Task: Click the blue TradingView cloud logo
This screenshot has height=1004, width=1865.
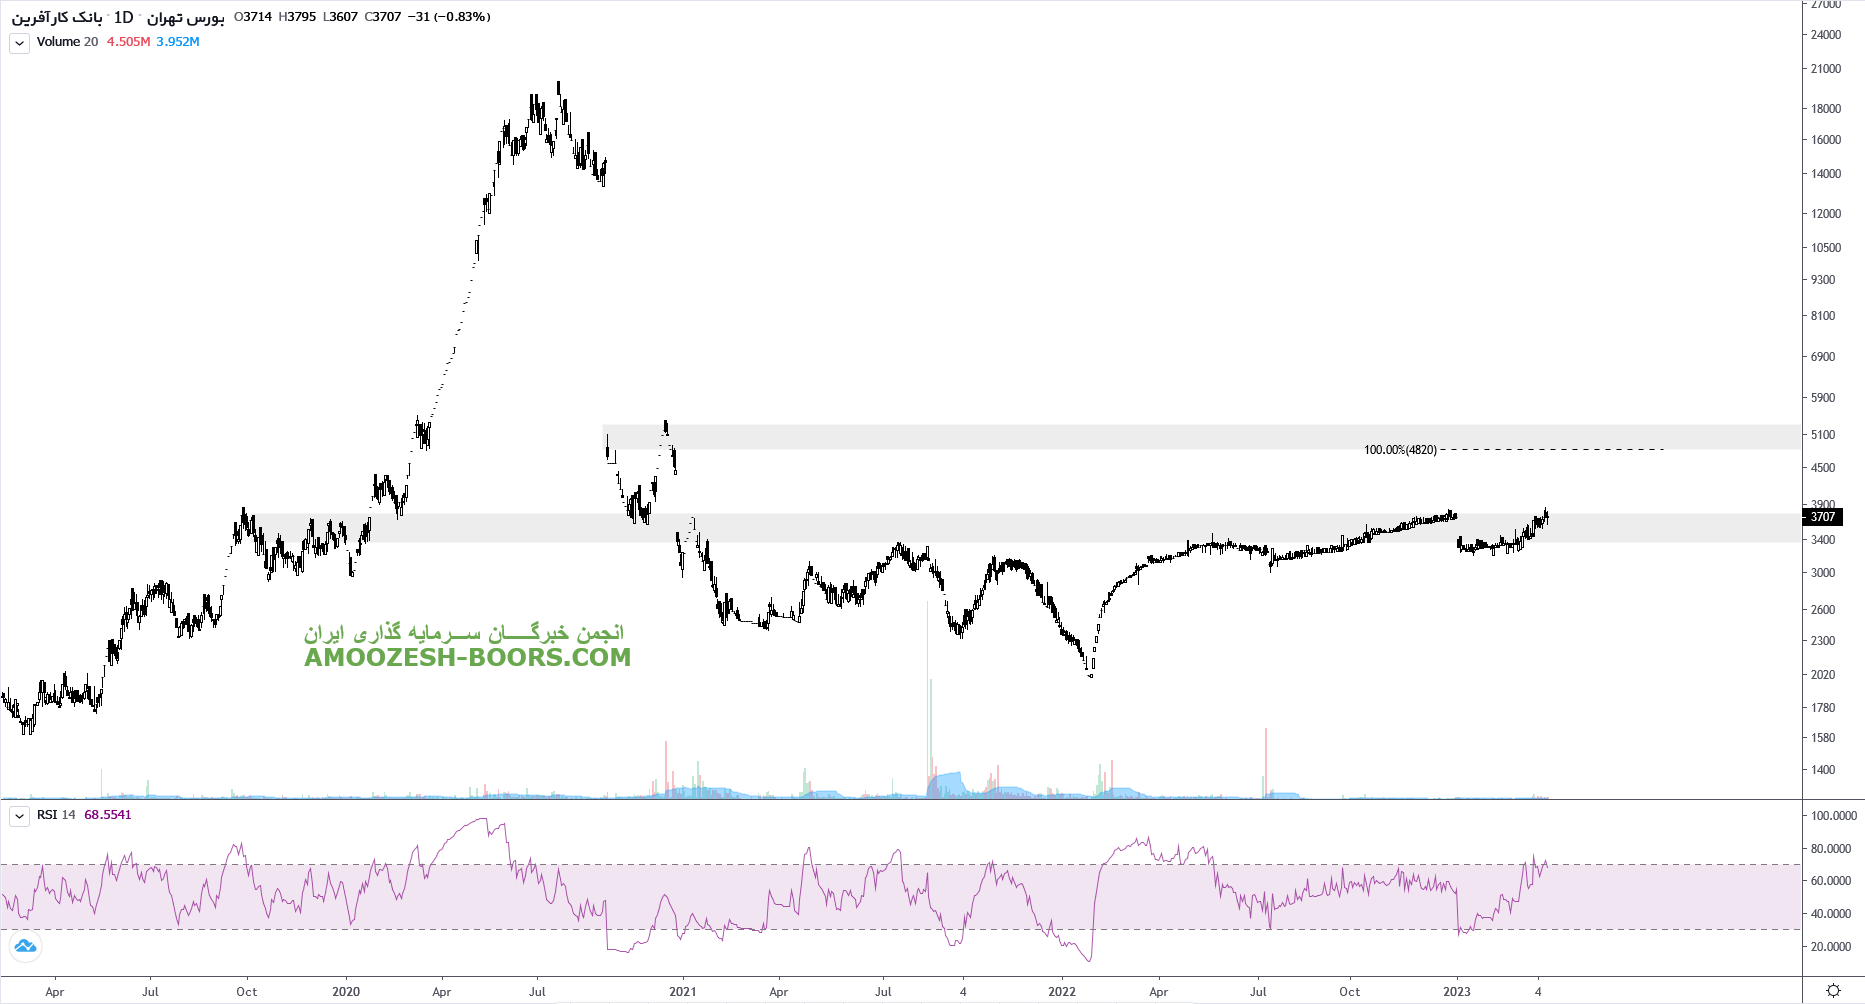Action: tap(25, 946)
